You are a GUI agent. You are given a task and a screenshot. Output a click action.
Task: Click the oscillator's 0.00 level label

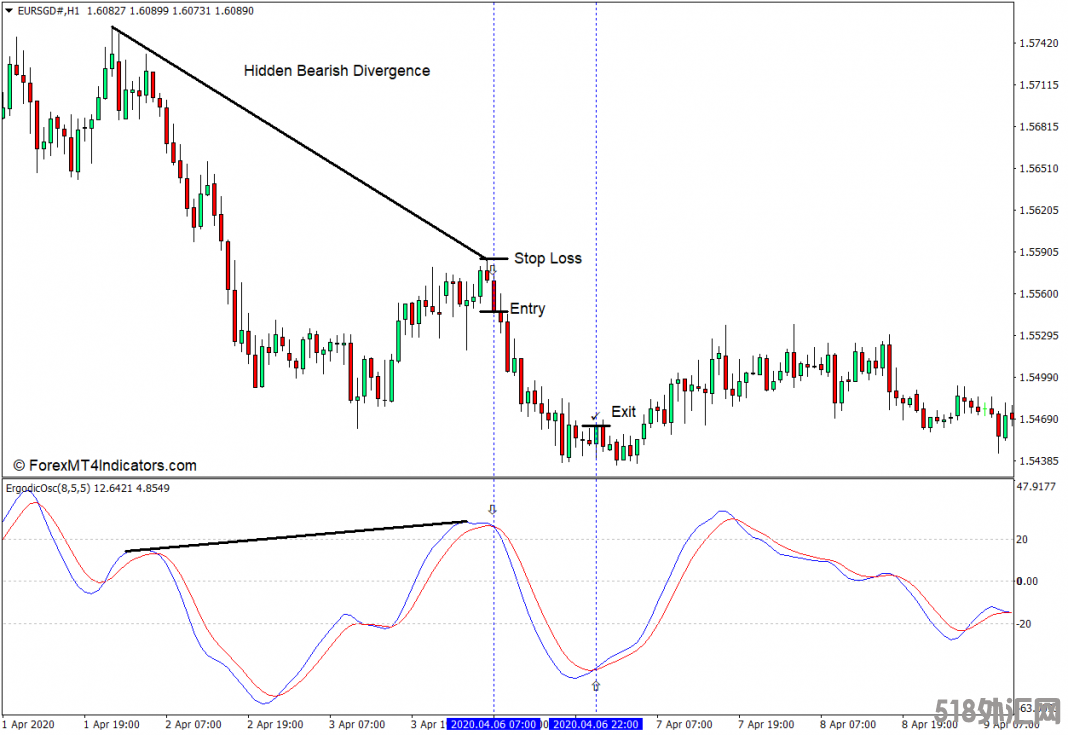click(x=1028, y=581)
